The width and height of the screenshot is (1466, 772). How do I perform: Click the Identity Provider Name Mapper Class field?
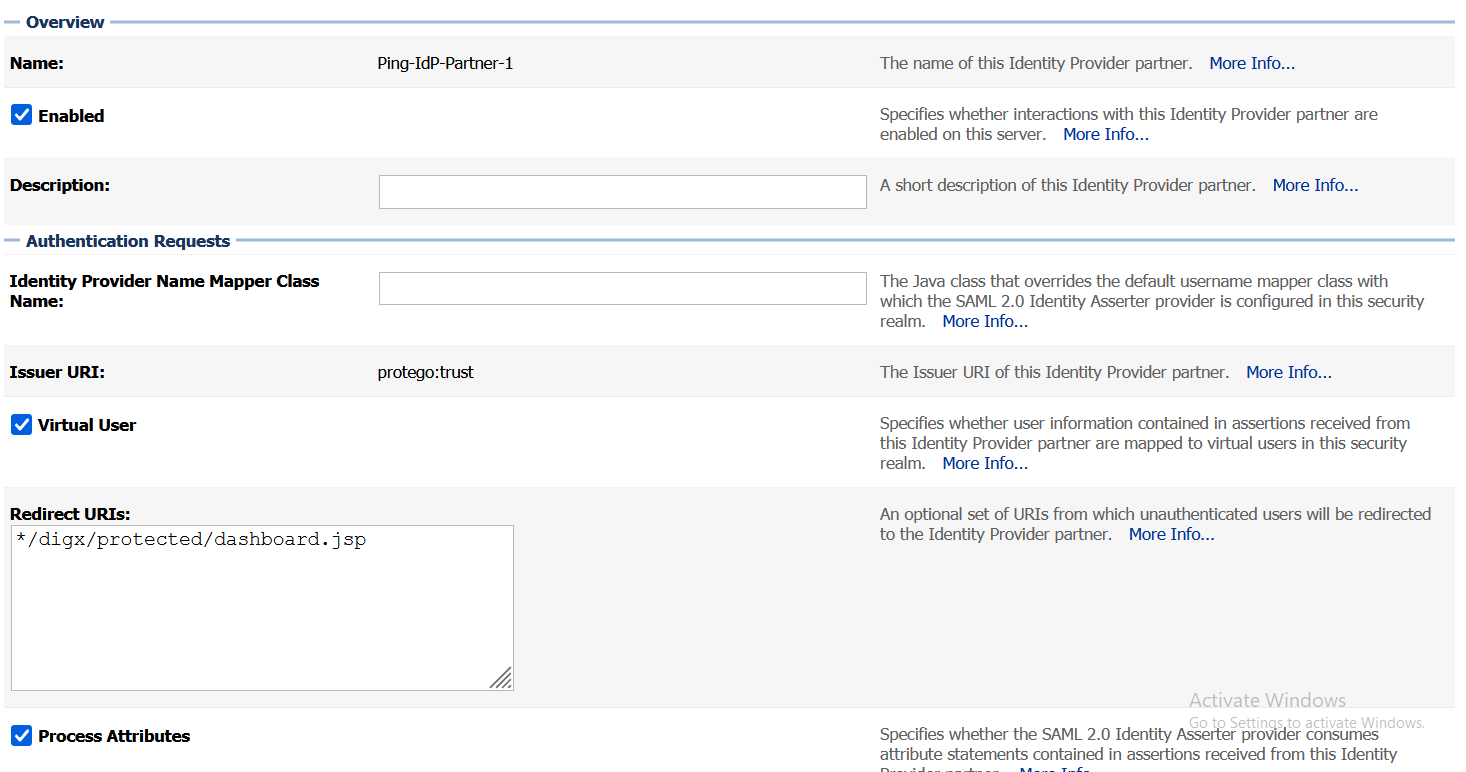pos(622,288)
